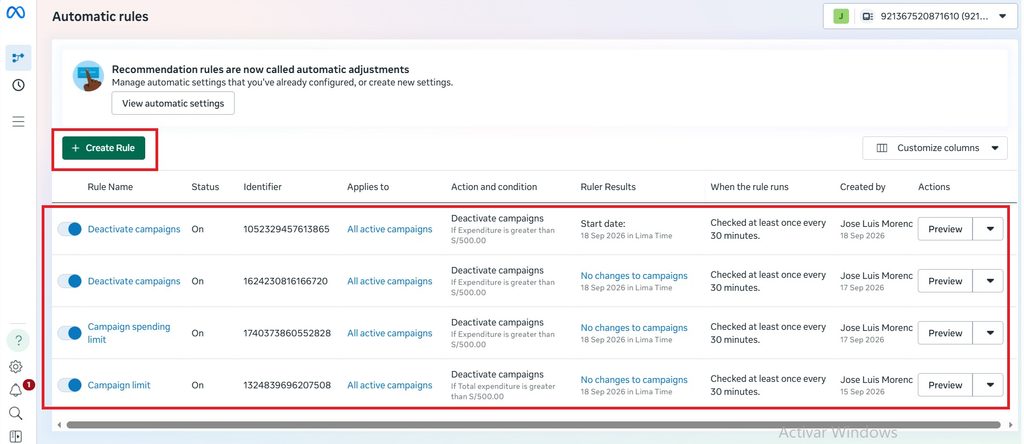Image resolution: width=1024 pixels, height=444 pixels.
Task: Click View automatic settings button
Action: [x=172, y=103]
